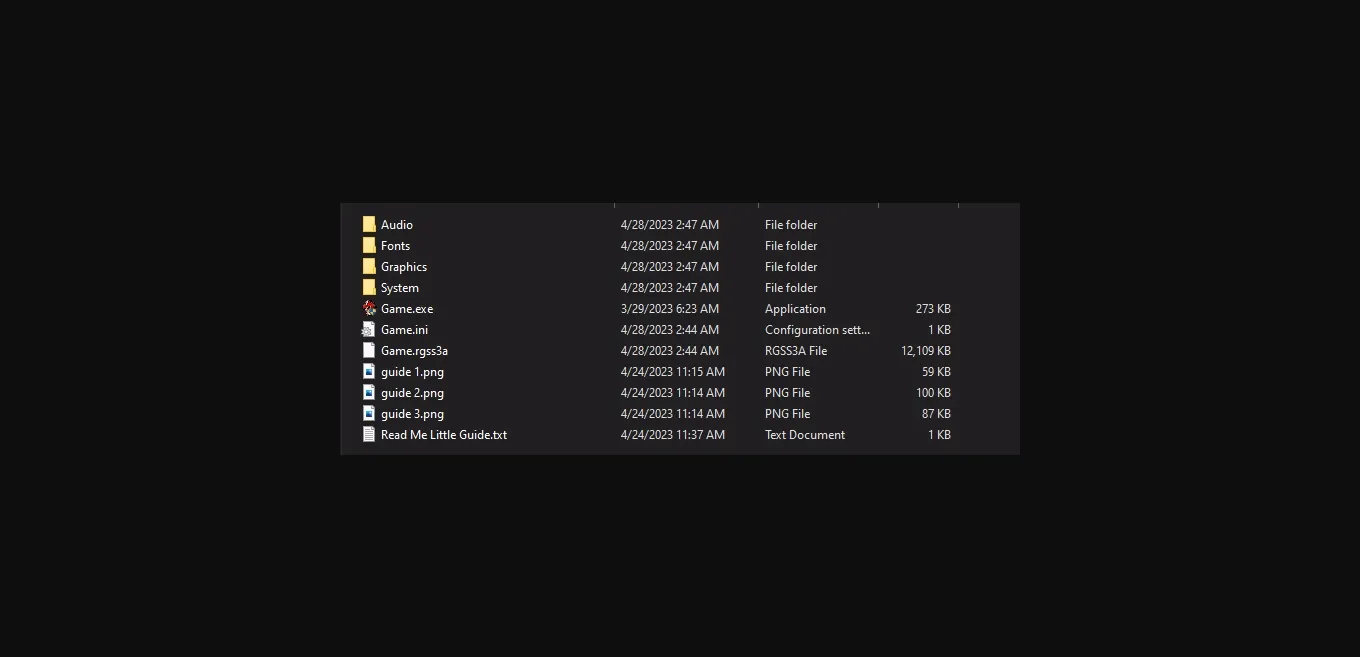Click the Audio folder icon
The width and height of the screenshot is (1360, 657).
tap(369, 225)
